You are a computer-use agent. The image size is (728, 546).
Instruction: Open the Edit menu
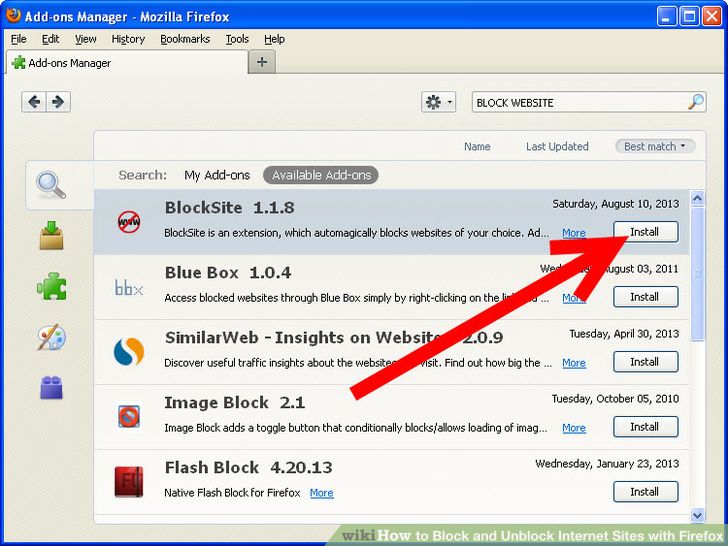tap(50, 39)
